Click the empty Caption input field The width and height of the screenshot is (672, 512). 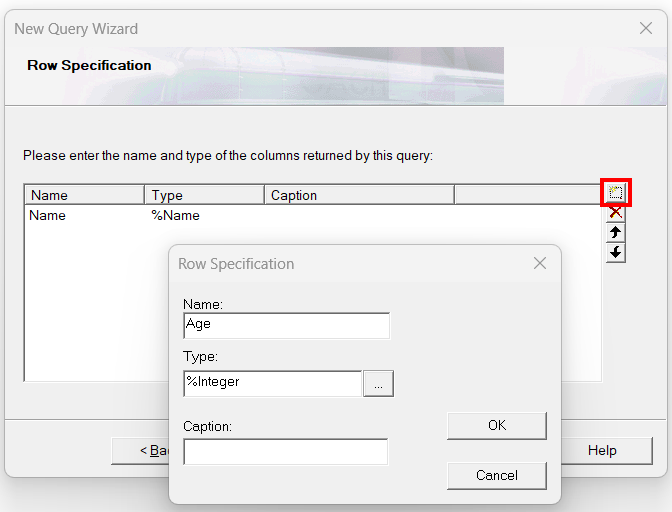click(285, 452)
